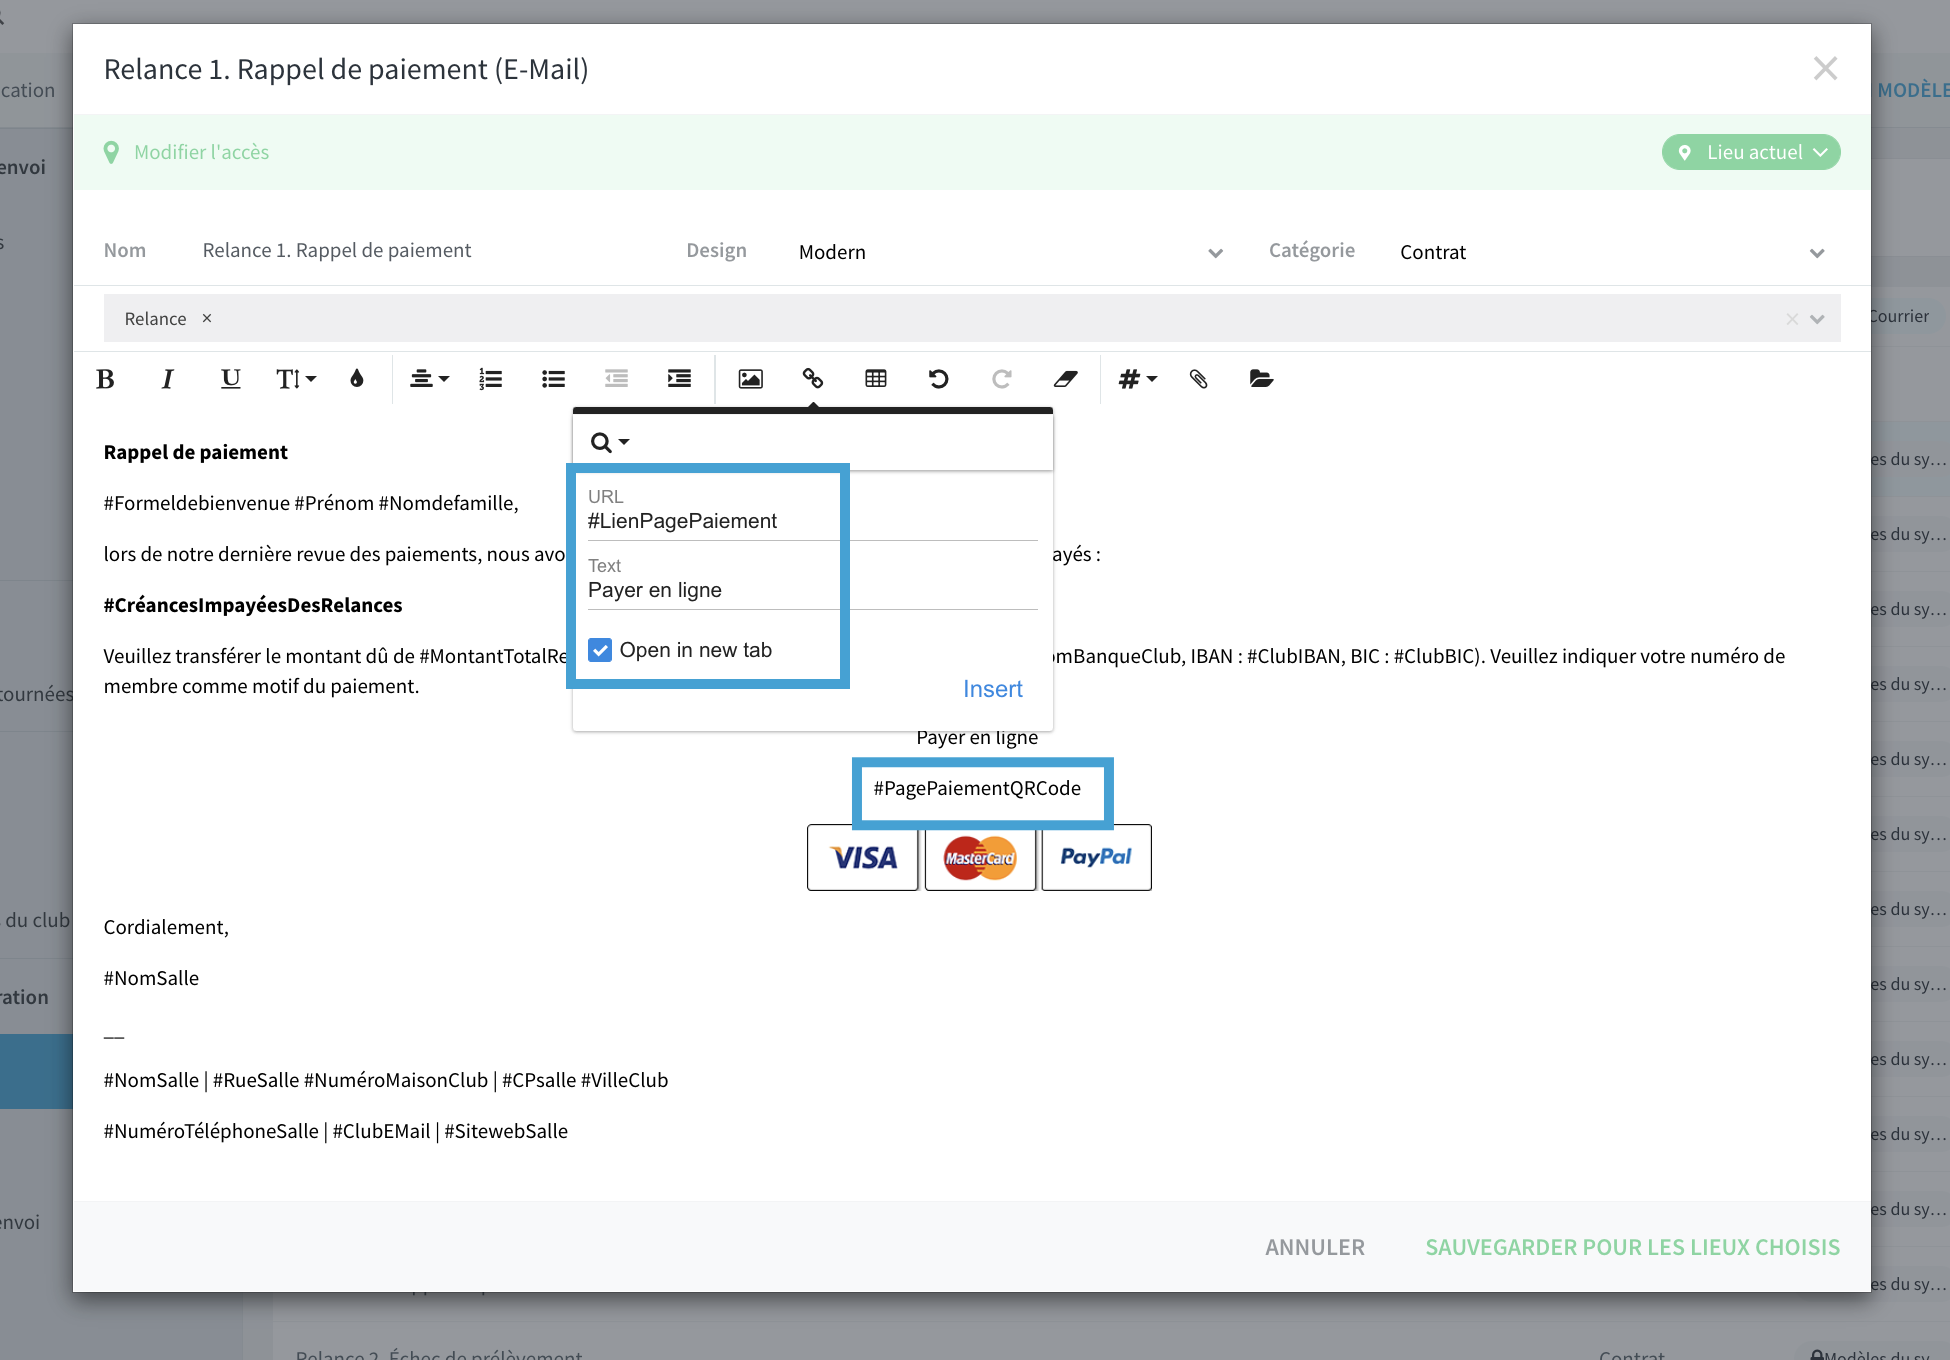
Task: Open the font size dropdown
Action: [296, 379]
